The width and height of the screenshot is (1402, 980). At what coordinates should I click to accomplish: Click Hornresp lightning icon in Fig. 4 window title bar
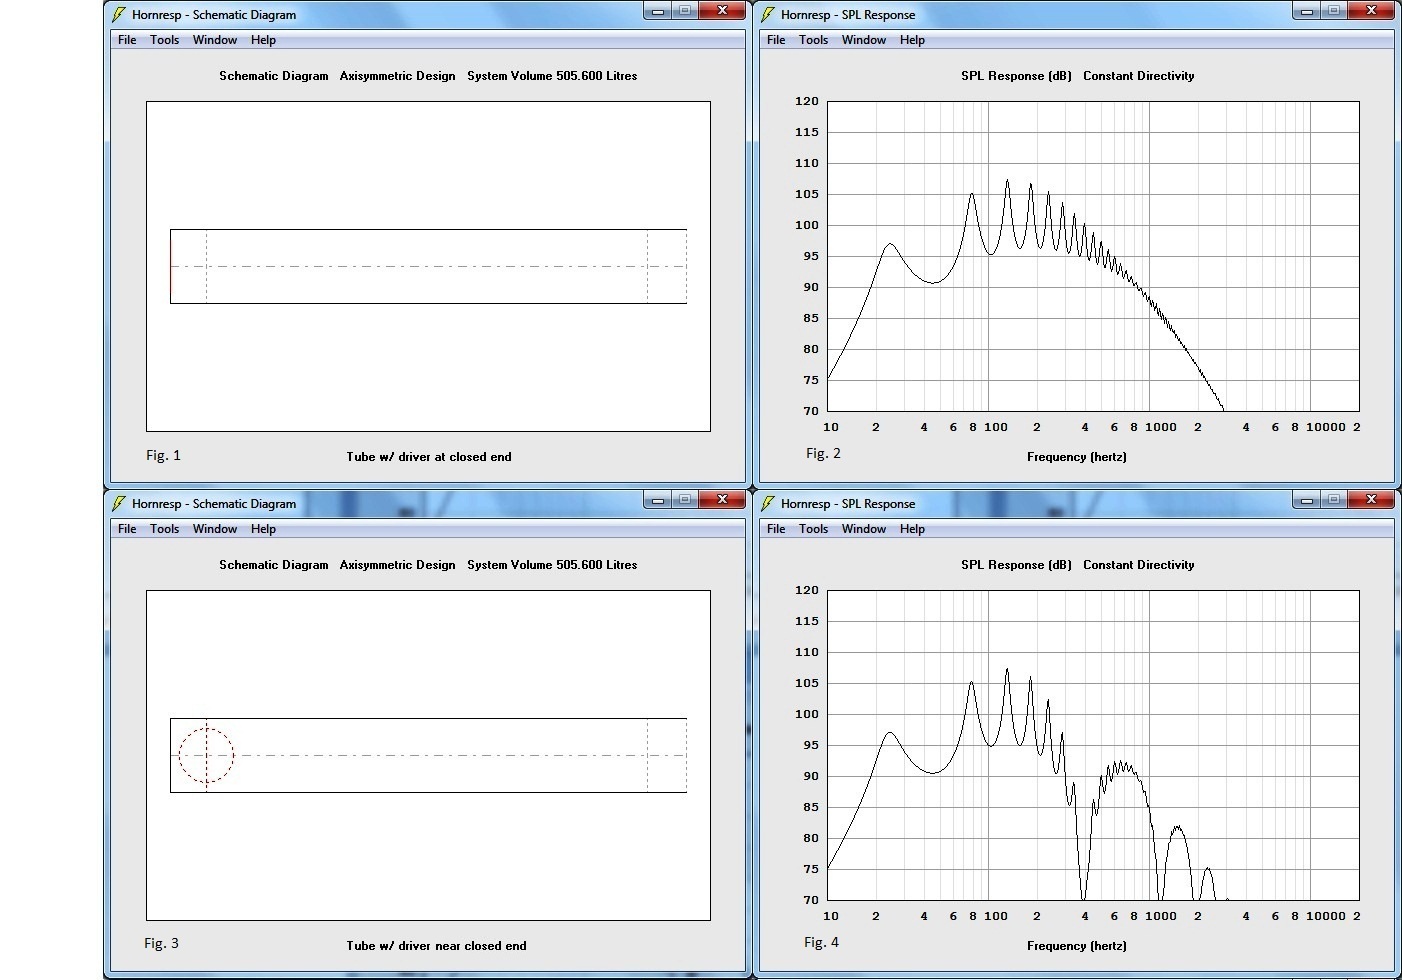(768, 503)
